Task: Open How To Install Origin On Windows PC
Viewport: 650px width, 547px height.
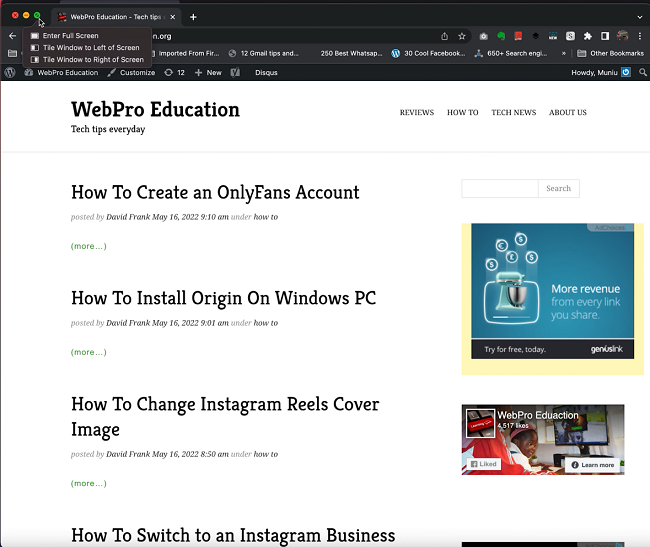Action: (x=223, y=298)
